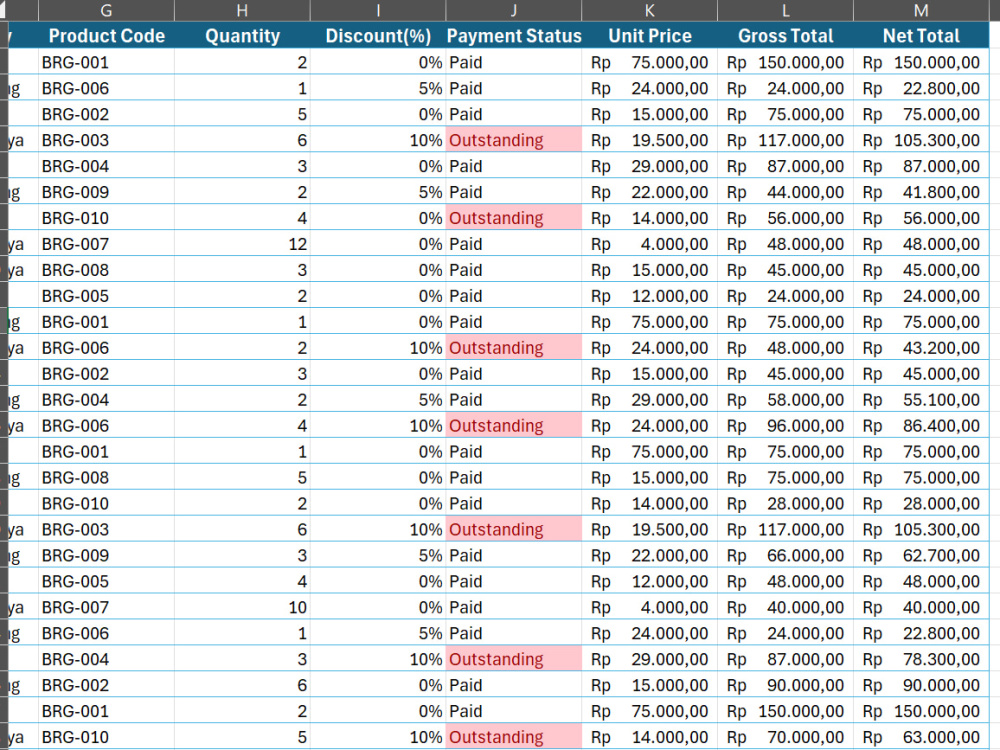Click the Discount(%) header cell
The image size is (1000, 750).
pos(378,36)
